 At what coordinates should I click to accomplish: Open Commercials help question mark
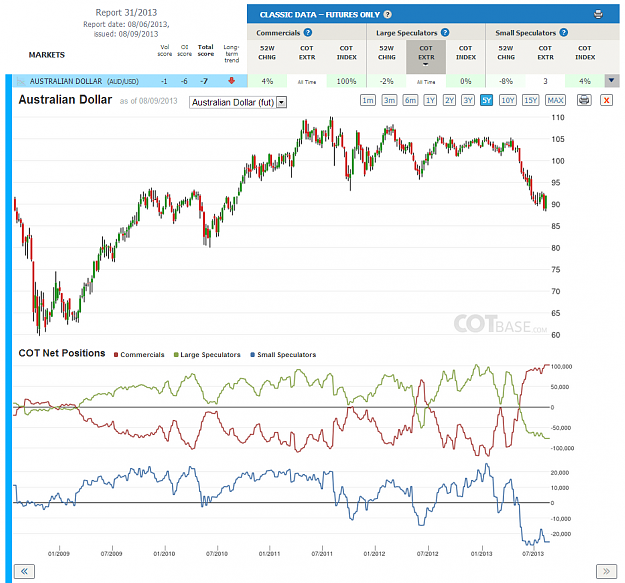click(308, 32)
